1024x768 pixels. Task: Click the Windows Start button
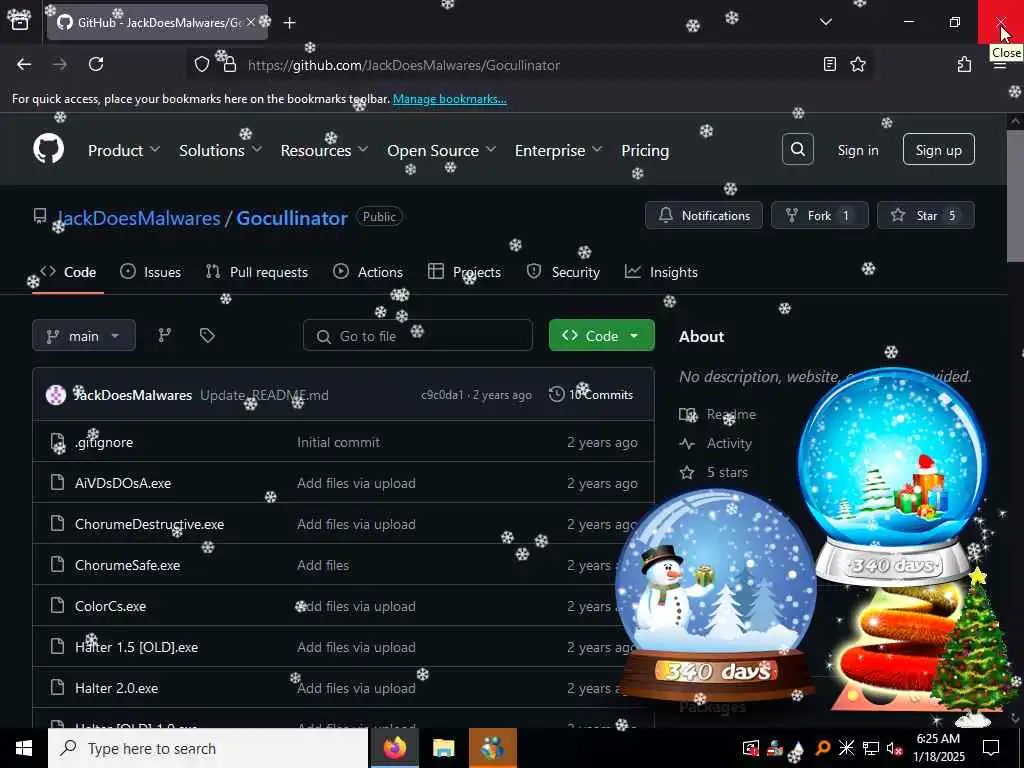24,748
